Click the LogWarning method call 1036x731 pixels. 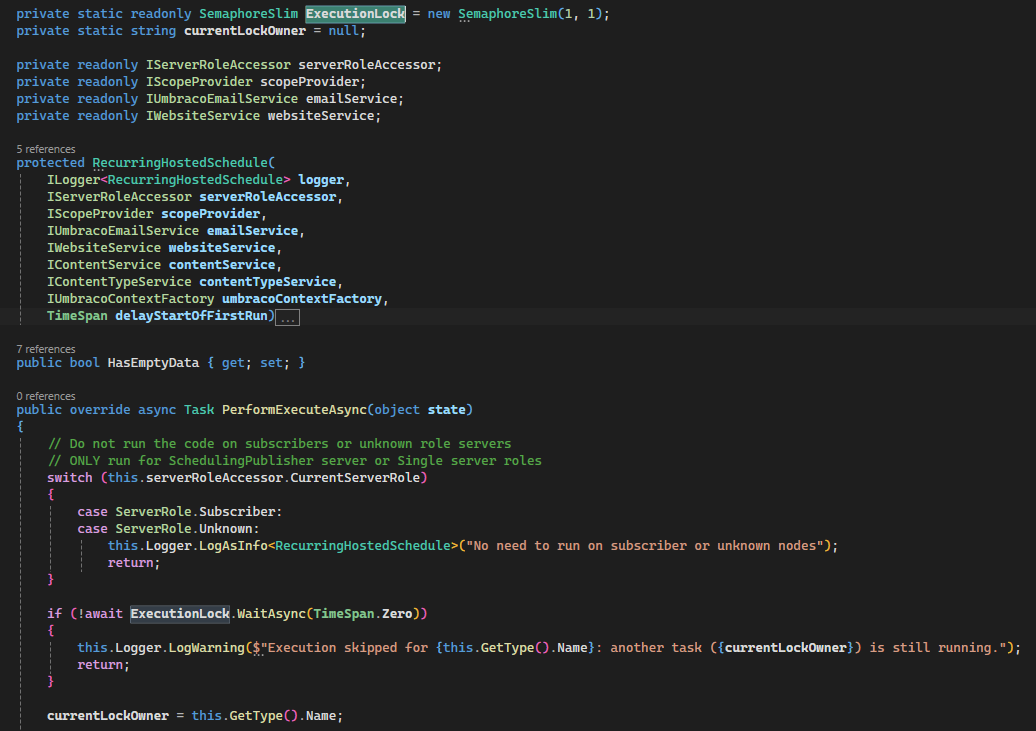tap(206, 648)
